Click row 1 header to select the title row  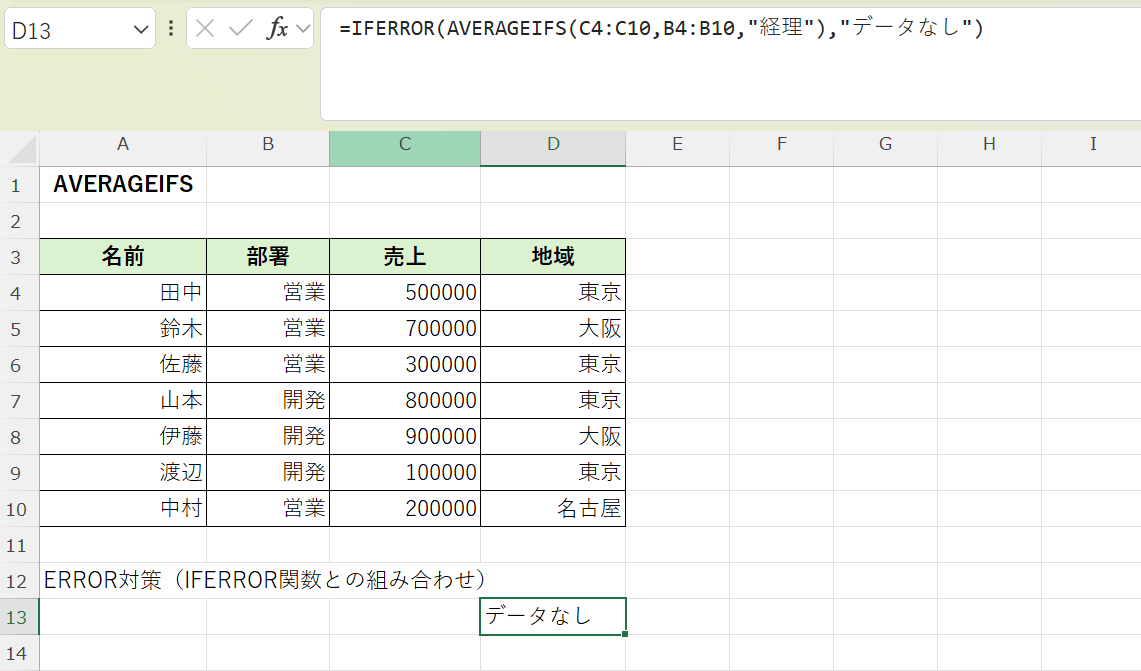(x=18, y=184)
